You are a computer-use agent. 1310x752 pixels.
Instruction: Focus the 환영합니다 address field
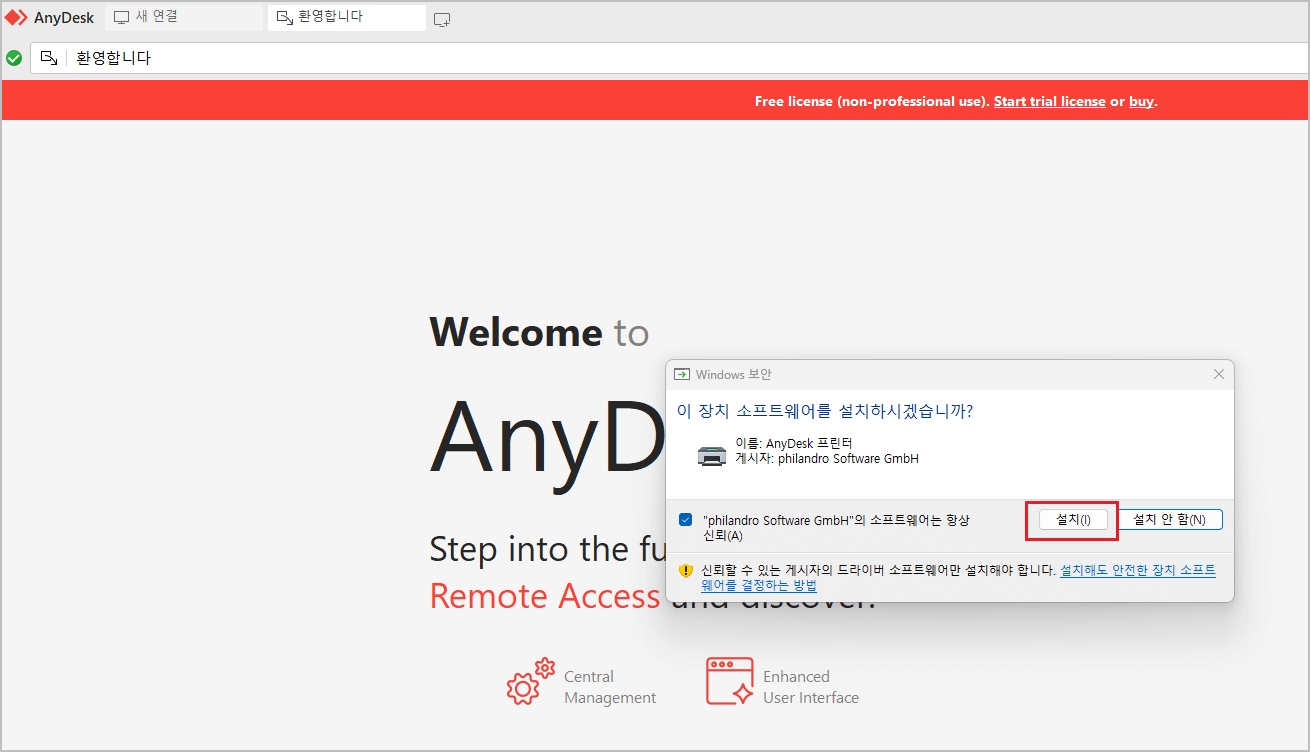(x=668, y=58)
